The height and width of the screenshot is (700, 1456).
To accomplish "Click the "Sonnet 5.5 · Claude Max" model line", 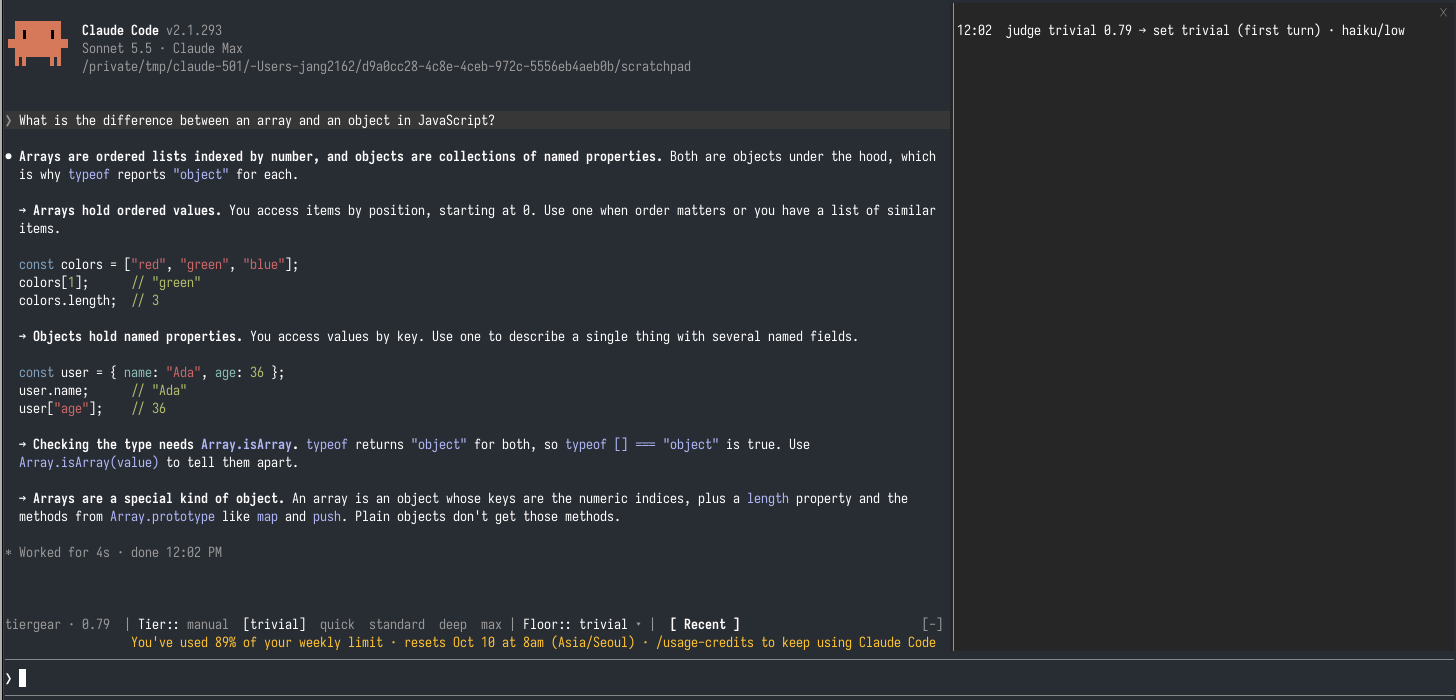I will (x=162, y=48).
